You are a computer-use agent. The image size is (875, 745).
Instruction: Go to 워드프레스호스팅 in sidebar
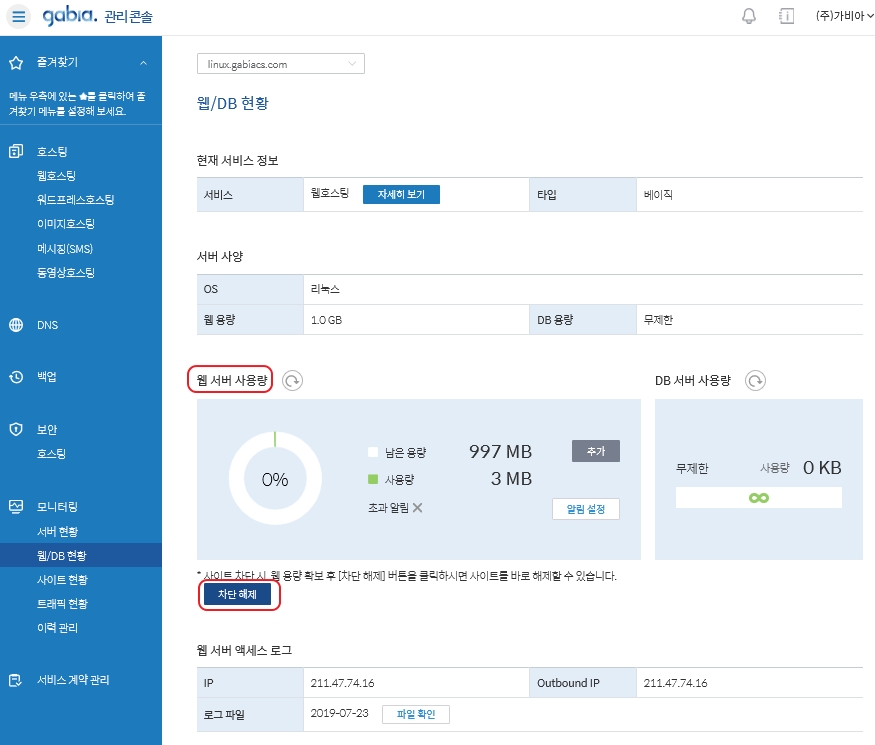[x=75, y=199]
